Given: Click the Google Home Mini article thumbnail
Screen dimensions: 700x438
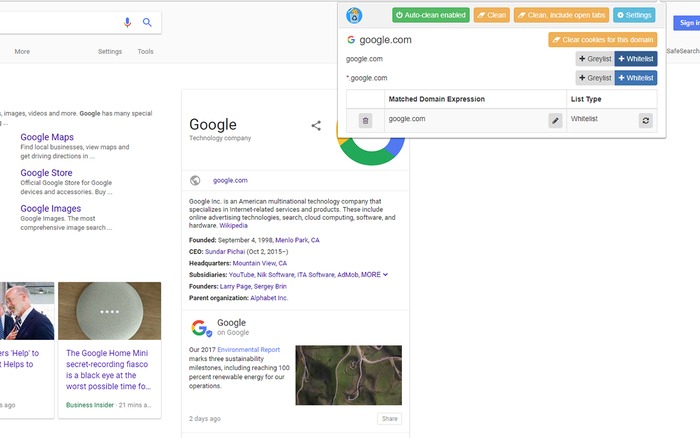Looking at the screenshot, I should point(109,311).
